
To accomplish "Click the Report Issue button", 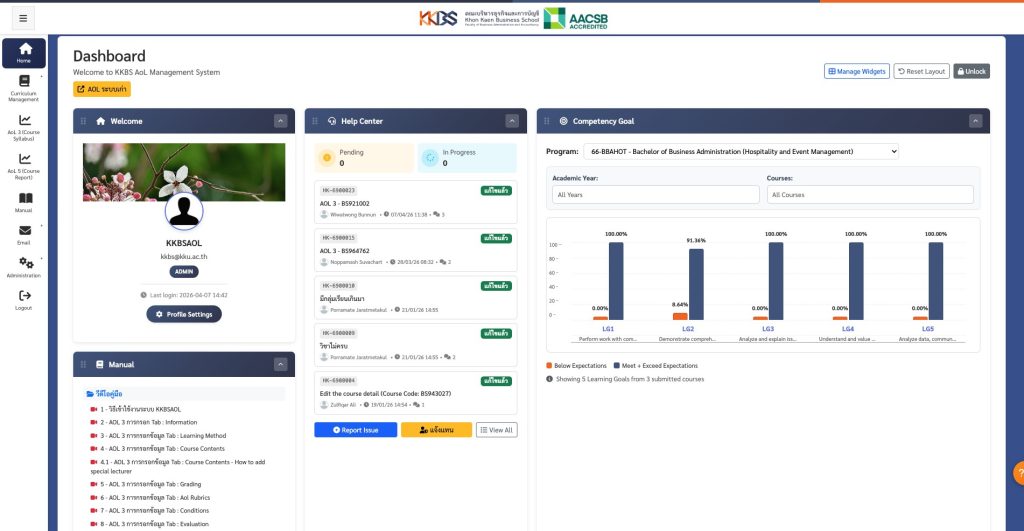I will coord(355,430).
